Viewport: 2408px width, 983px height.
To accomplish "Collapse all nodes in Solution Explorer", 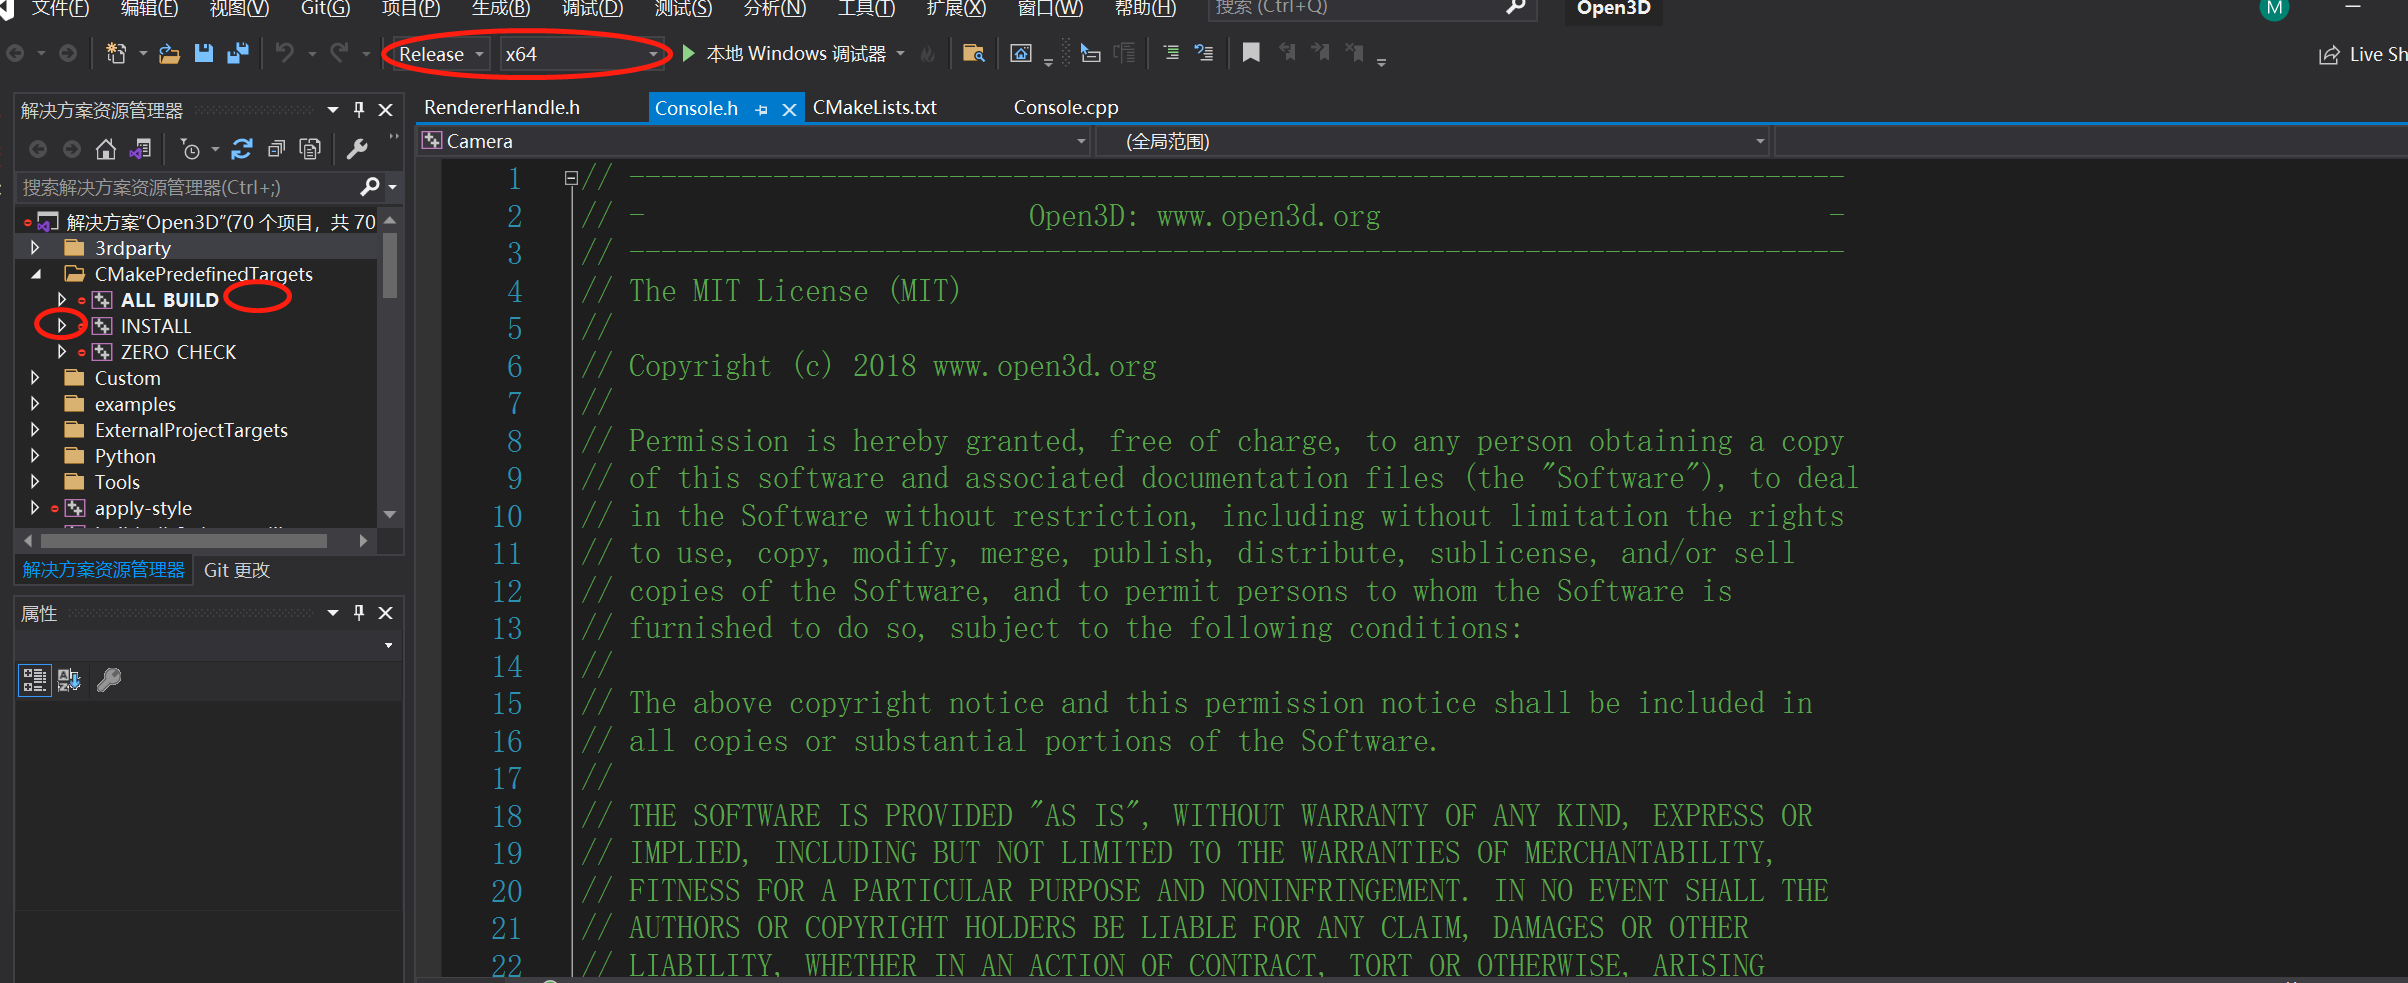I will pyautogui.click(x=277, y=148).
